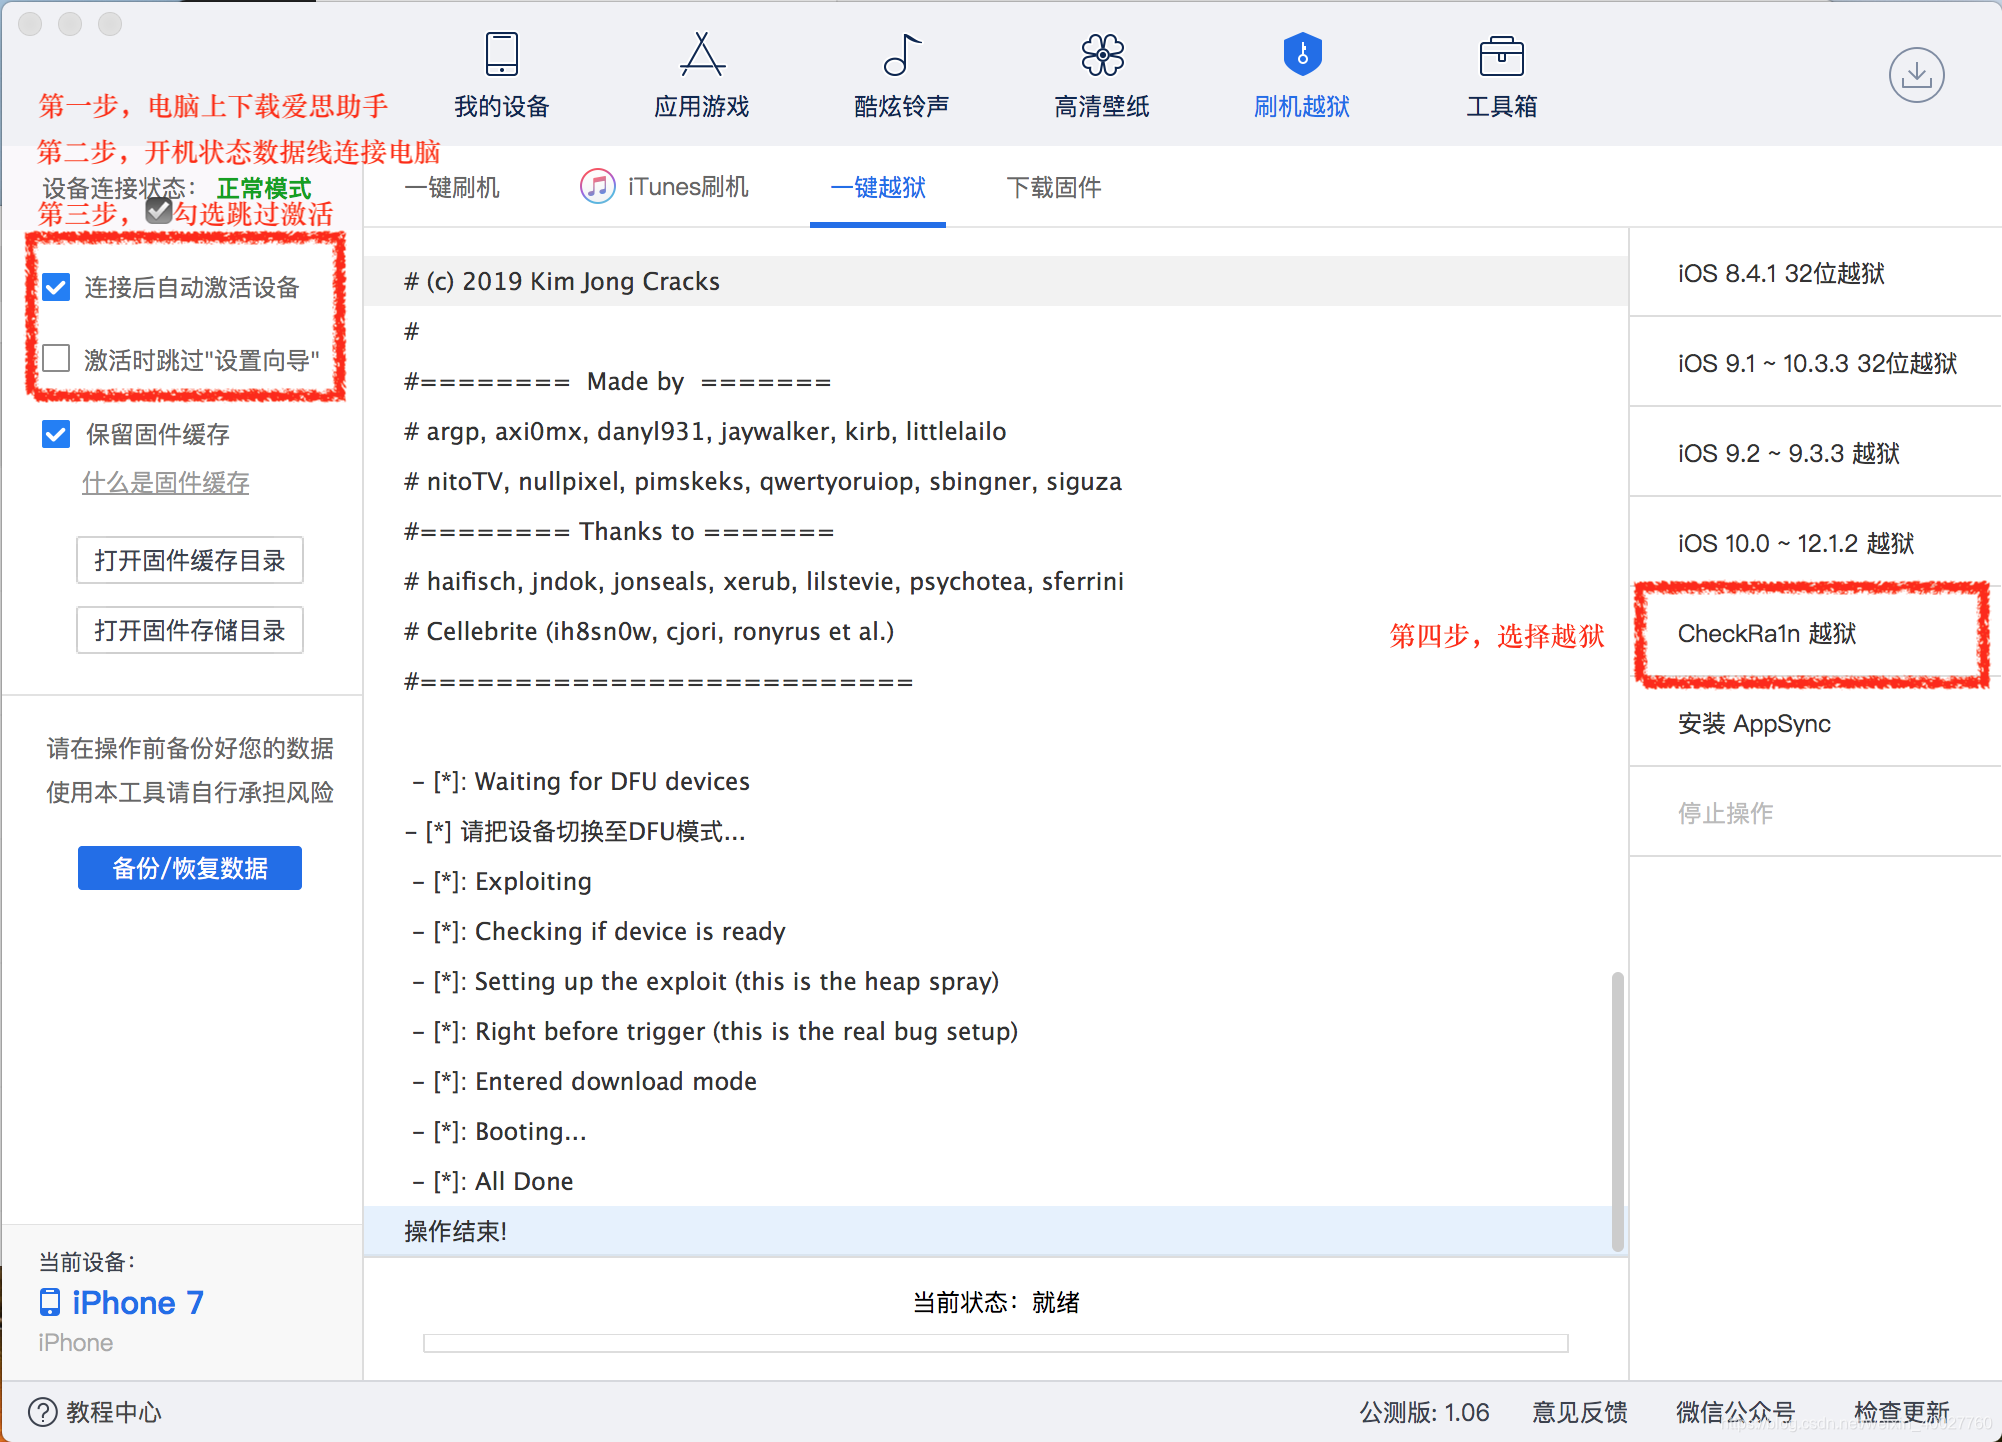Click the iPhone 7 device icon
This screenshot has height=1442, width=2002.
pos(50,1302)
